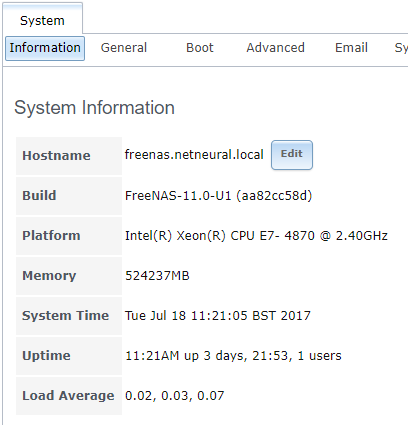Click the build value FreeNAS-11.0-U1
408x425 pixels.
218,195
